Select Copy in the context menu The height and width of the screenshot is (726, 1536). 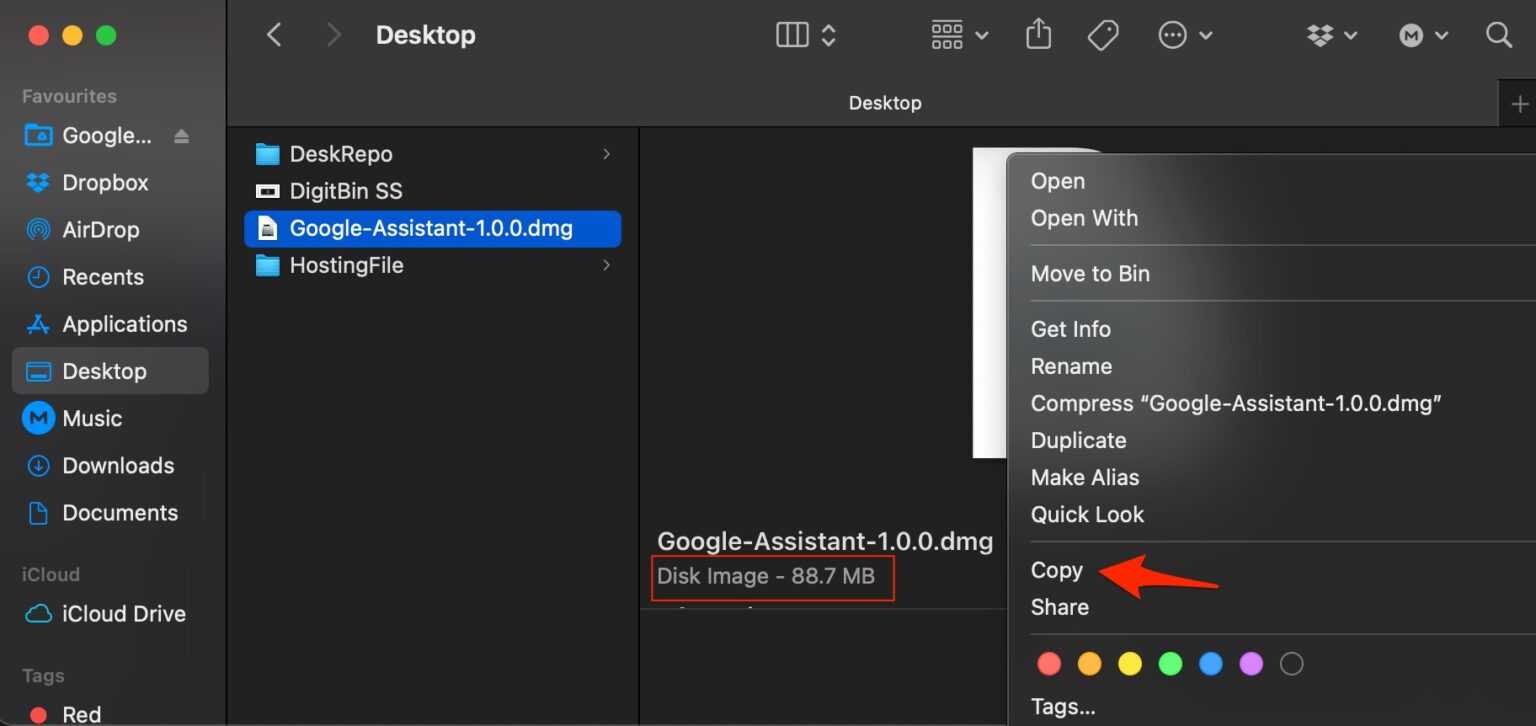point(1057,570)
